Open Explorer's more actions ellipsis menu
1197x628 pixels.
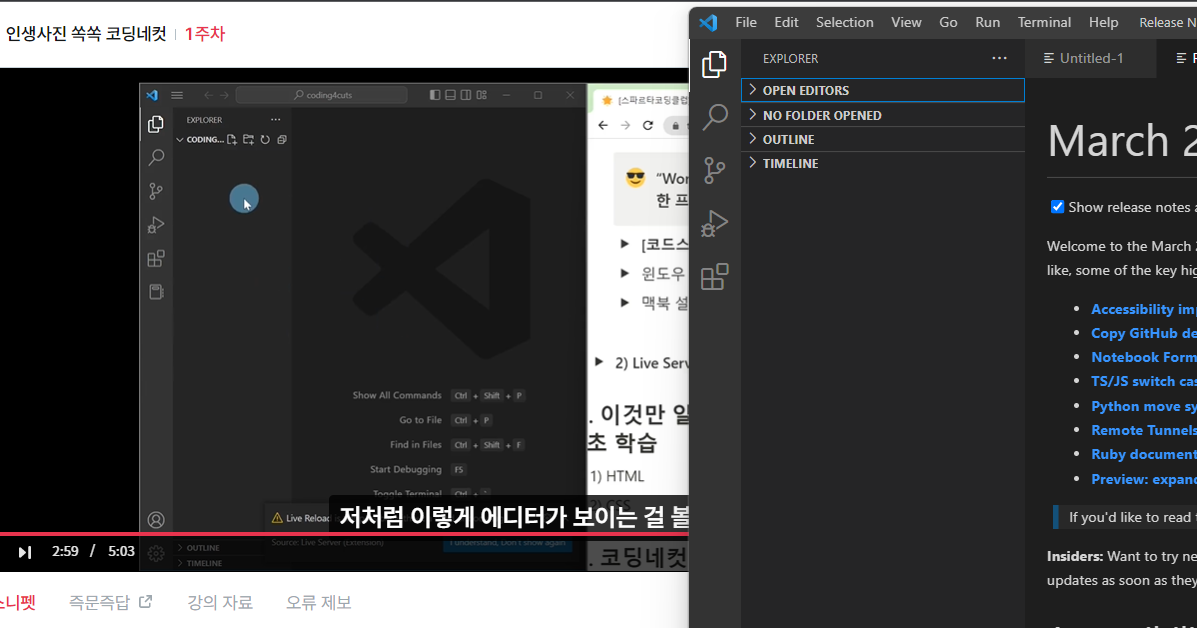pyautogui.click(x=999, y=58)
